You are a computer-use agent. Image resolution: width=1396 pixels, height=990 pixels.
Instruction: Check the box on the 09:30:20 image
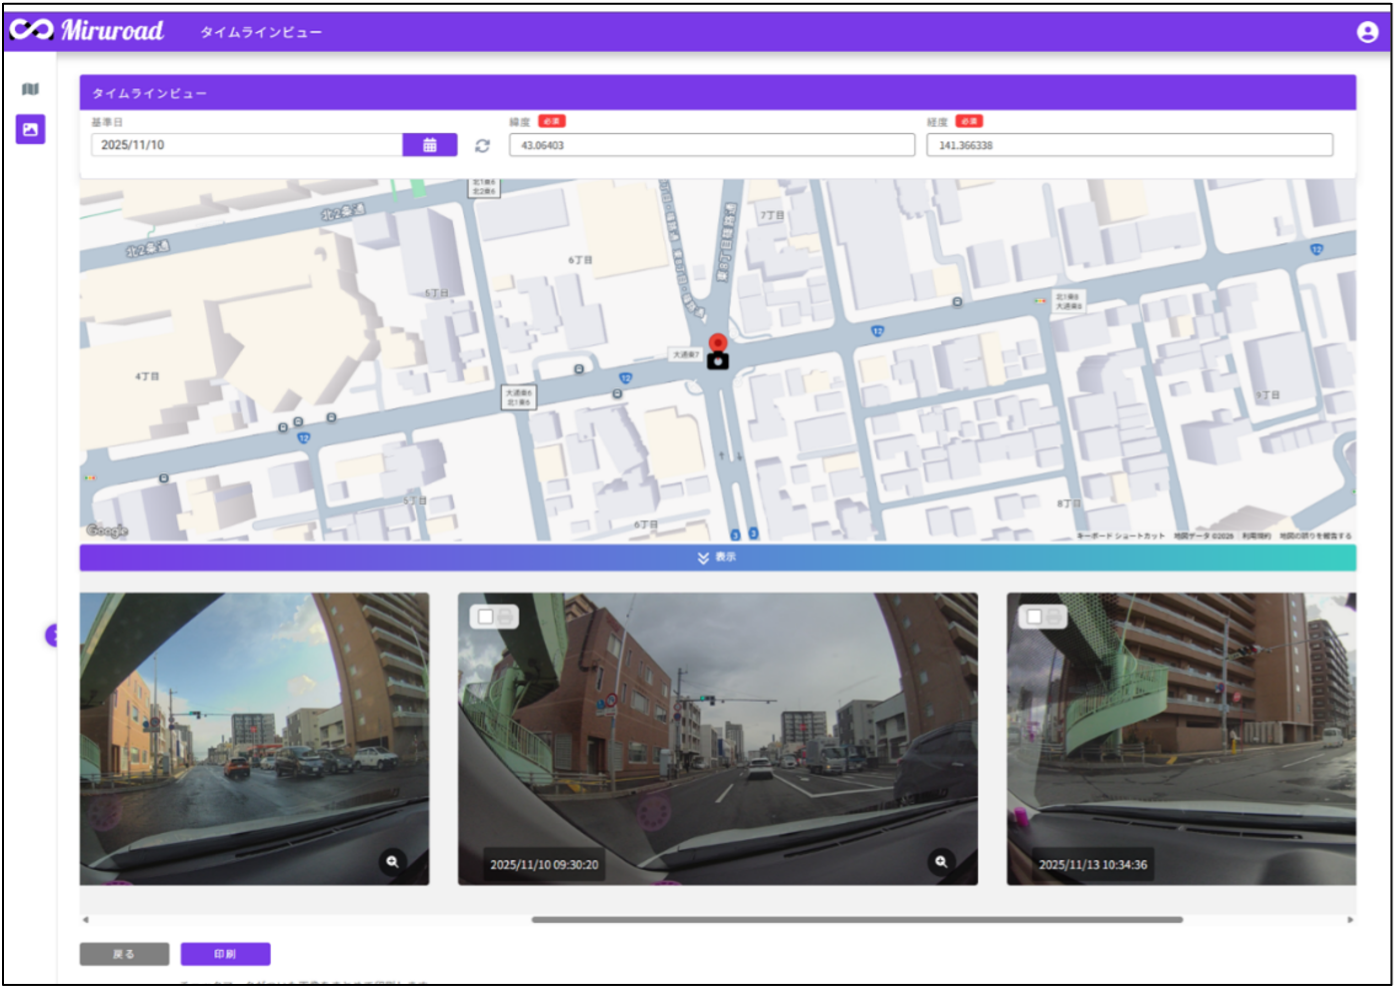click(x=486, y=617)
